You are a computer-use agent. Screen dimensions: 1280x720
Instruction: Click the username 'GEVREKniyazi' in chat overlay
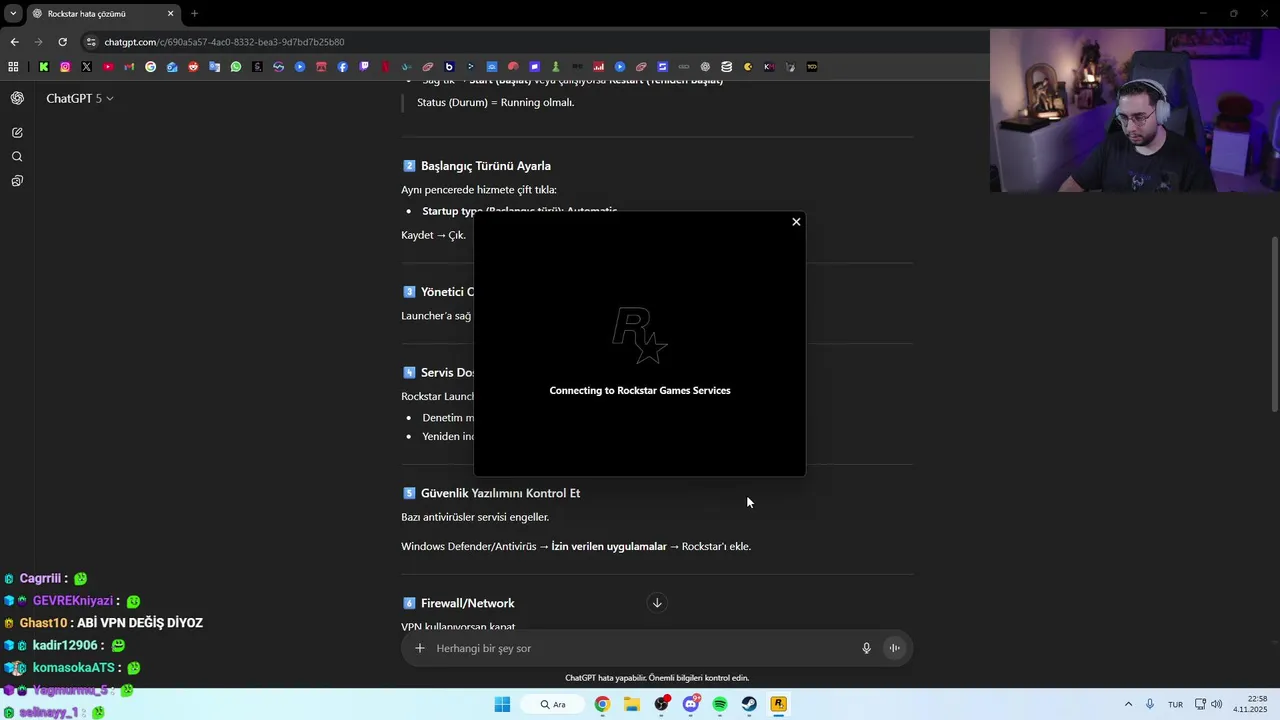click(73, 601)
